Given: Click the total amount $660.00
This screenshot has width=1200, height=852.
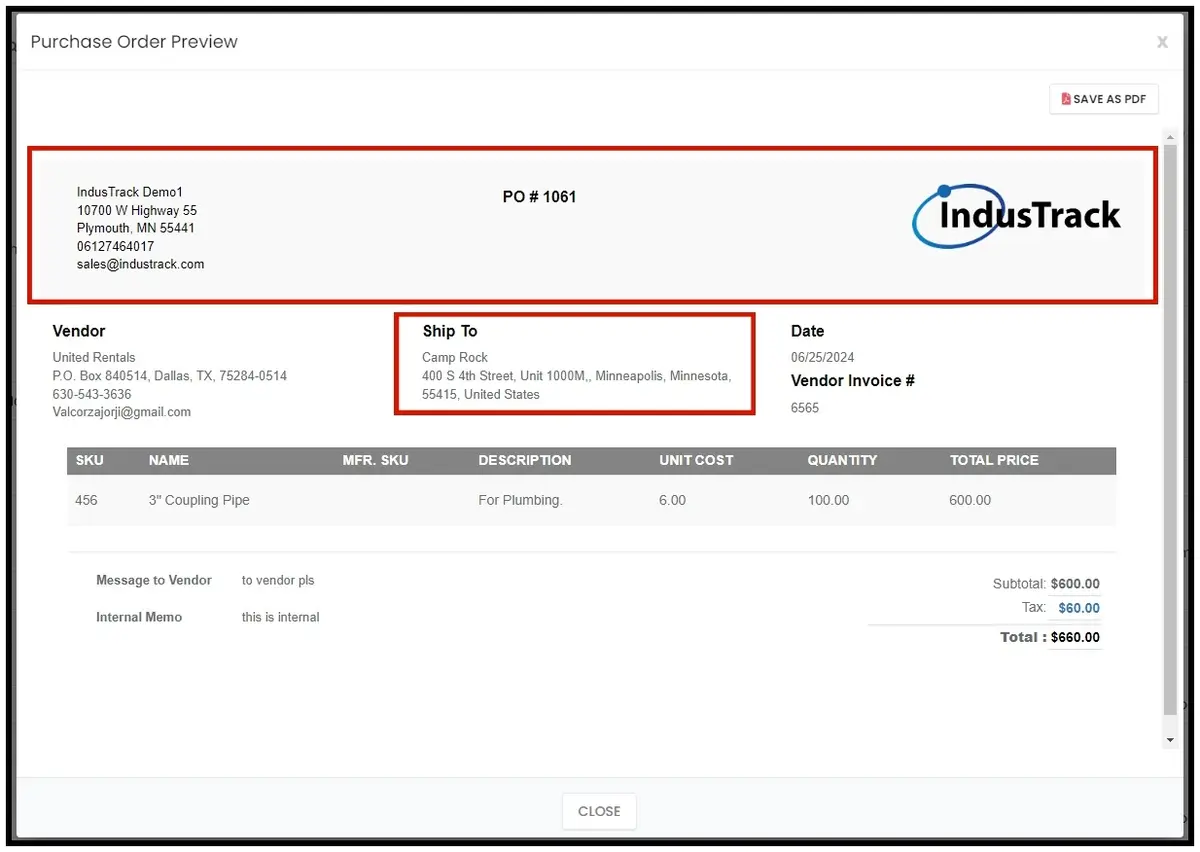Looking at the screenshot, I should click(x=1075, y=637).
